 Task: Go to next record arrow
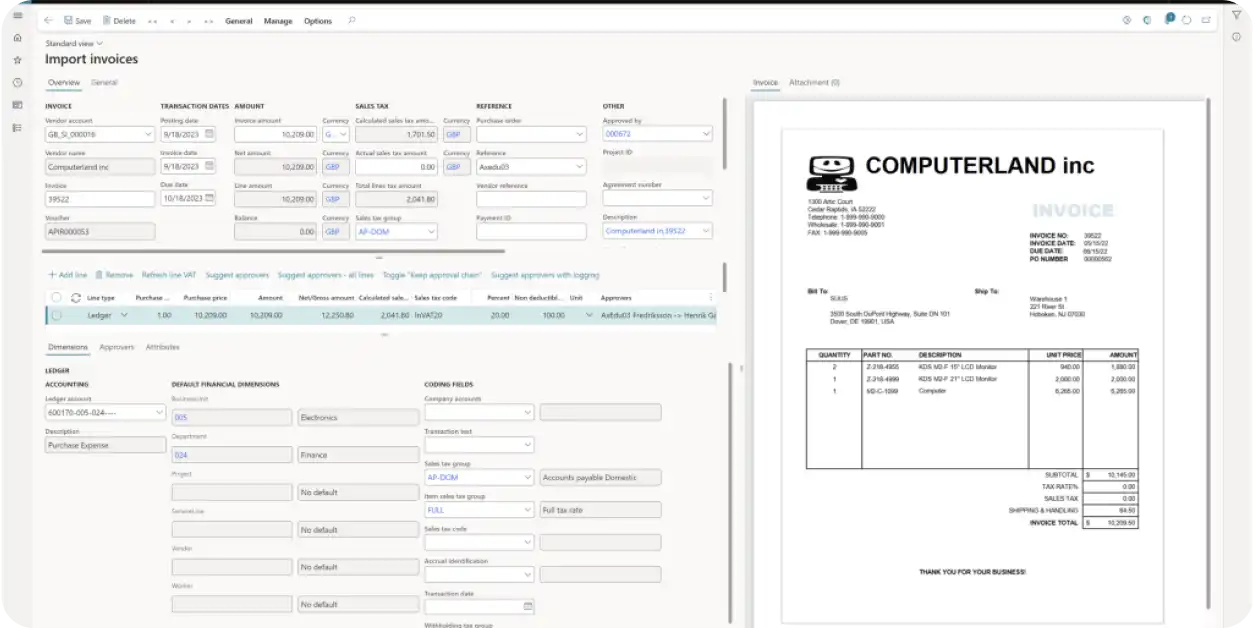click(190, 20)
